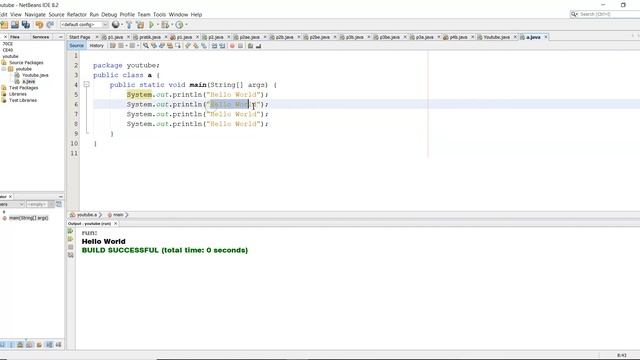Viewport: 640px width, 360px height.
Task: Click the Find Previous Occurrence icon
Action: [154, 46]
